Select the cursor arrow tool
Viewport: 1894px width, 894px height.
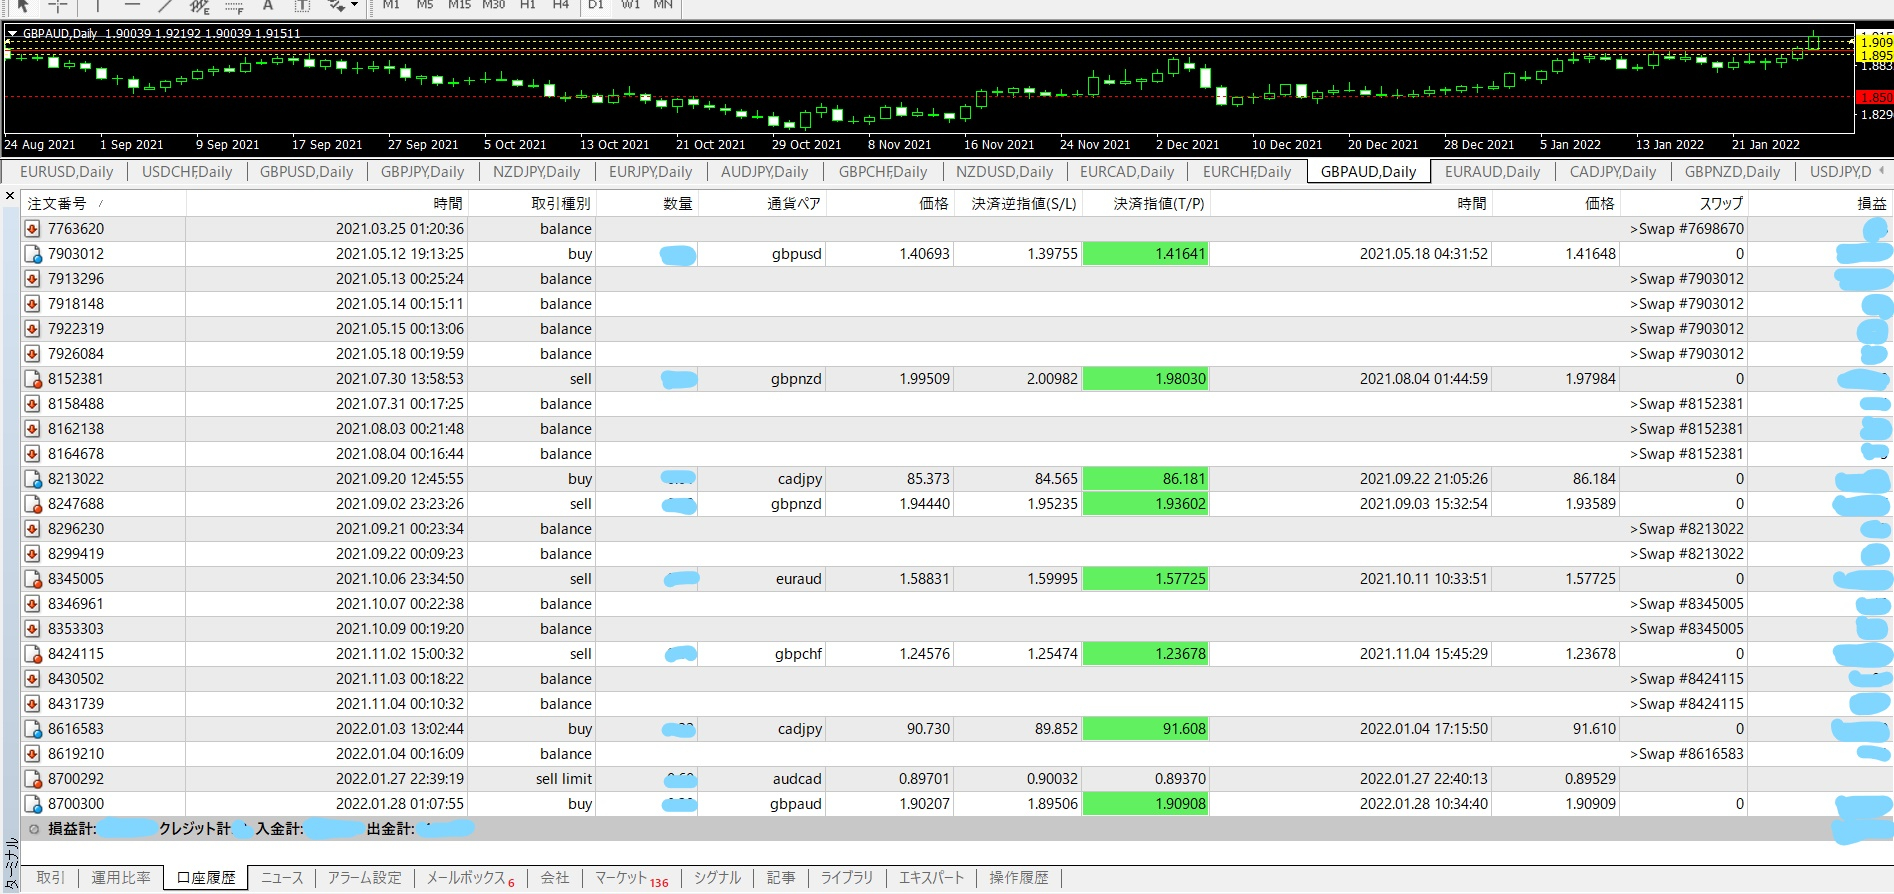coord(23,5)
